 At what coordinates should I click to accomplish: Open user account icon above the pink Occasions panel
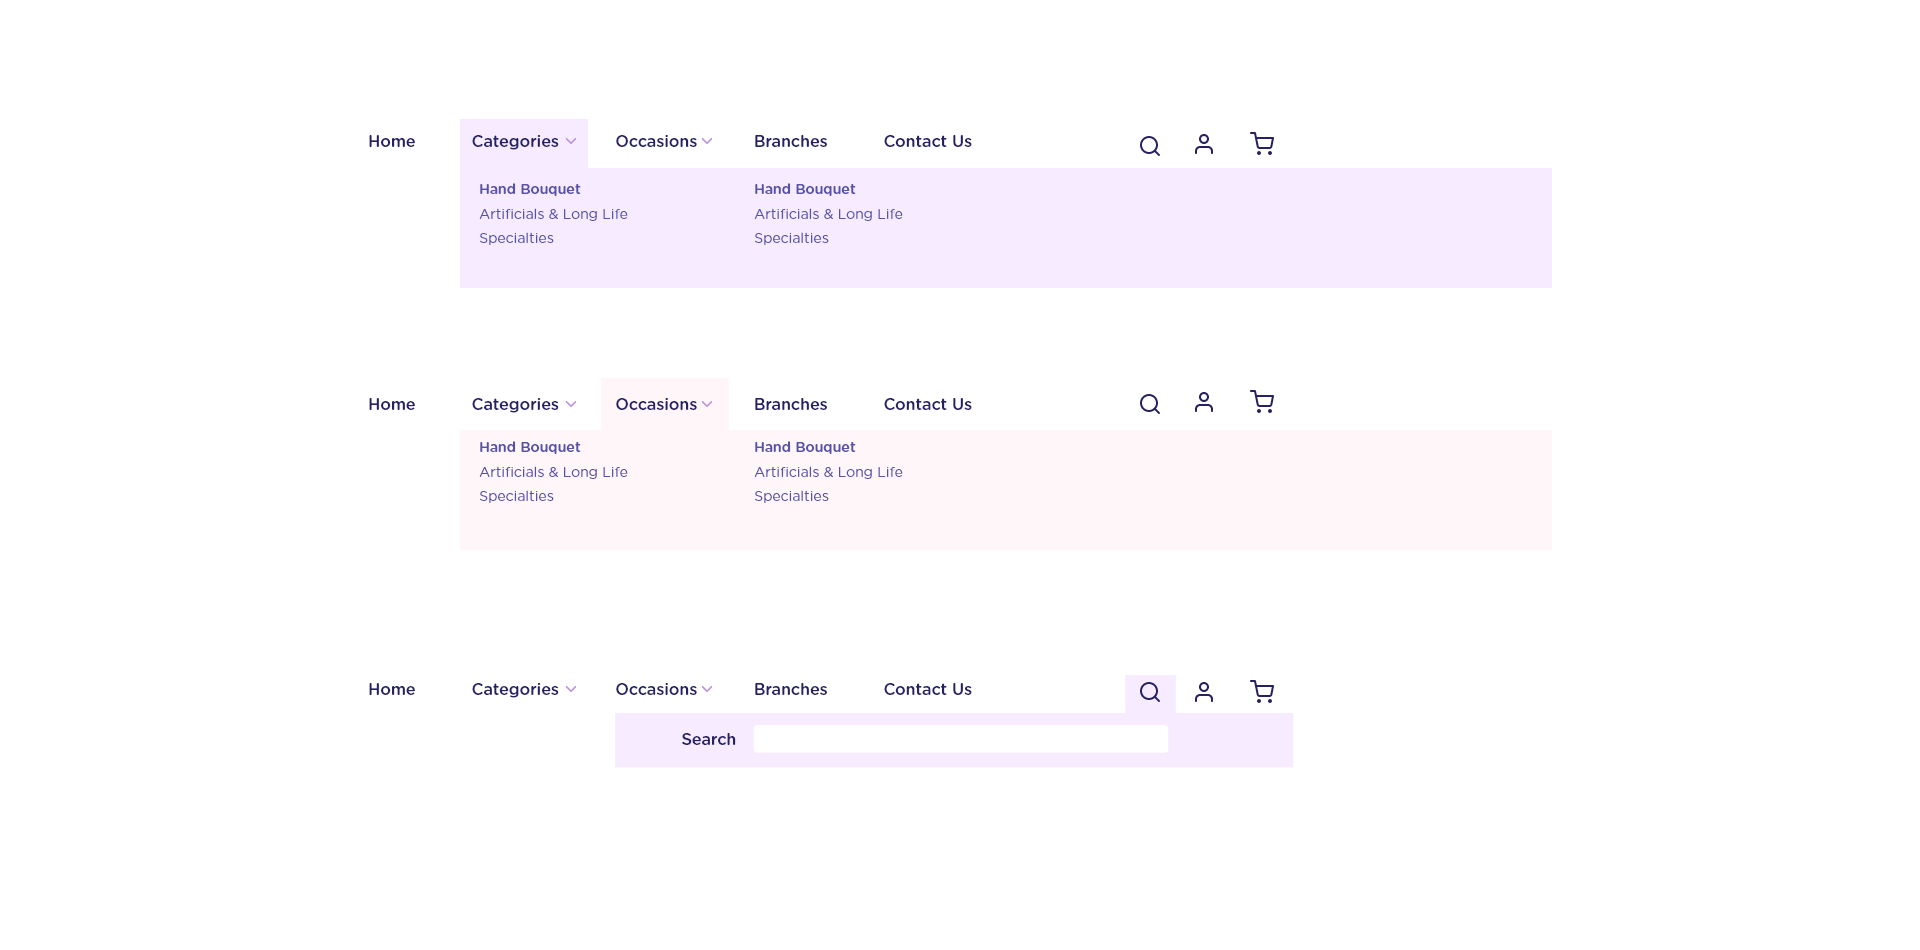click(x=1203, y=402)
